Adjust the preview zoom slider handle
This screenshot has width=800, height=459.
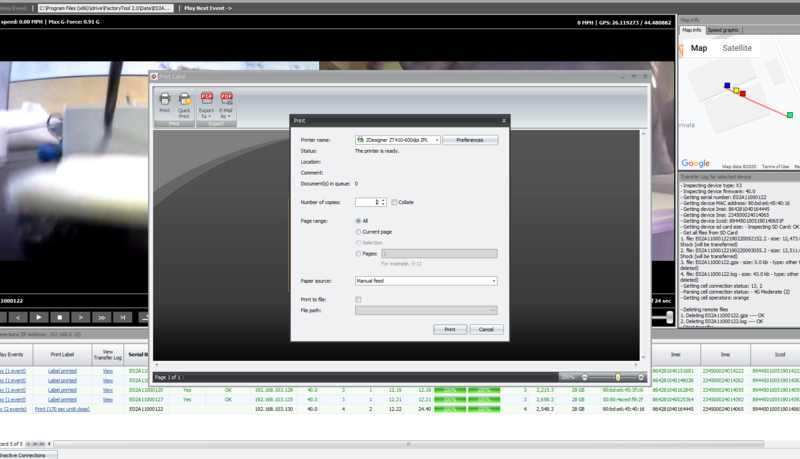(618, 377)
